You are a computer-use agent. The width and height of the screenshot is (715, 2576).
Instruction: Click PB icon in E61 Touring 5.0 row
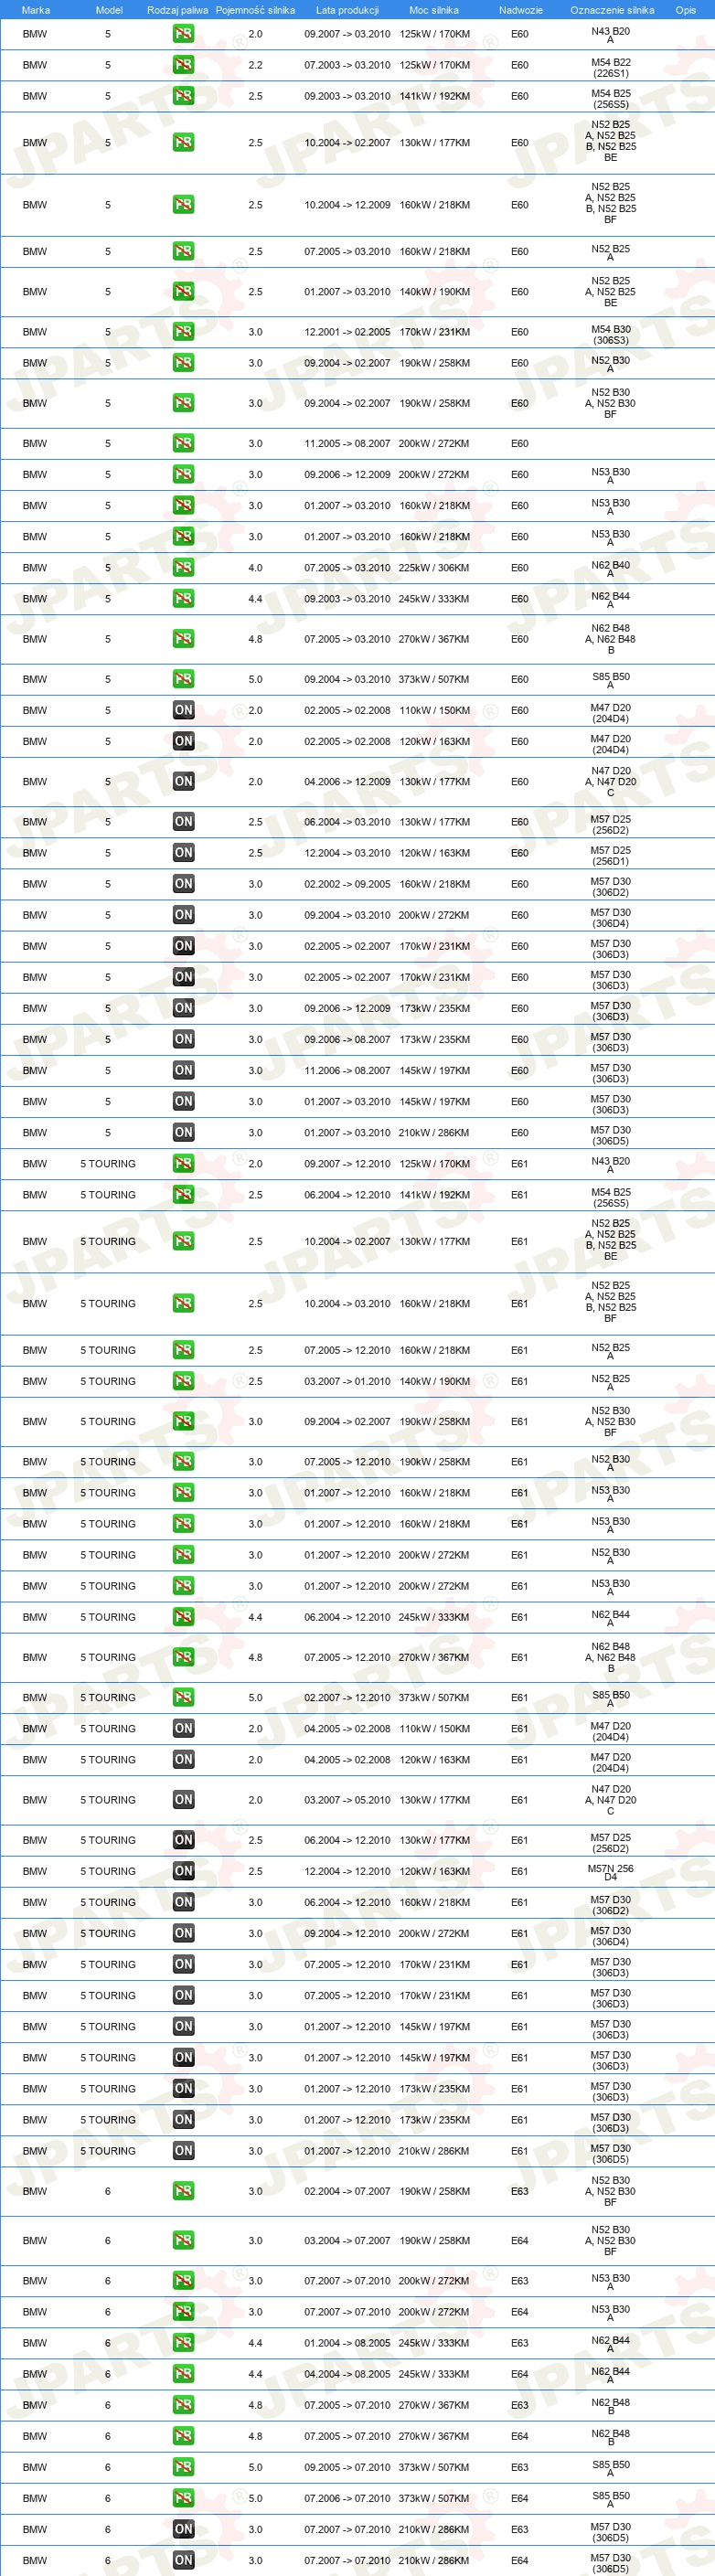pos(183,1697)
